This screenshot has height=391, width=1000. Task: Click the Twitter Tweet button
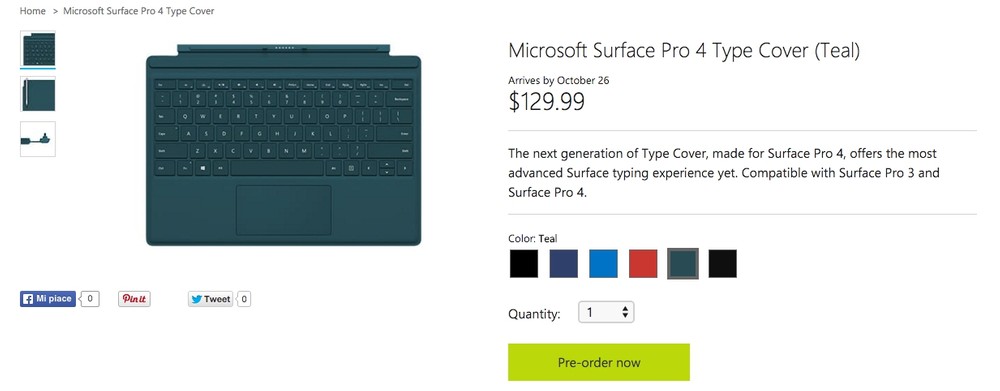tap(210, 299)
